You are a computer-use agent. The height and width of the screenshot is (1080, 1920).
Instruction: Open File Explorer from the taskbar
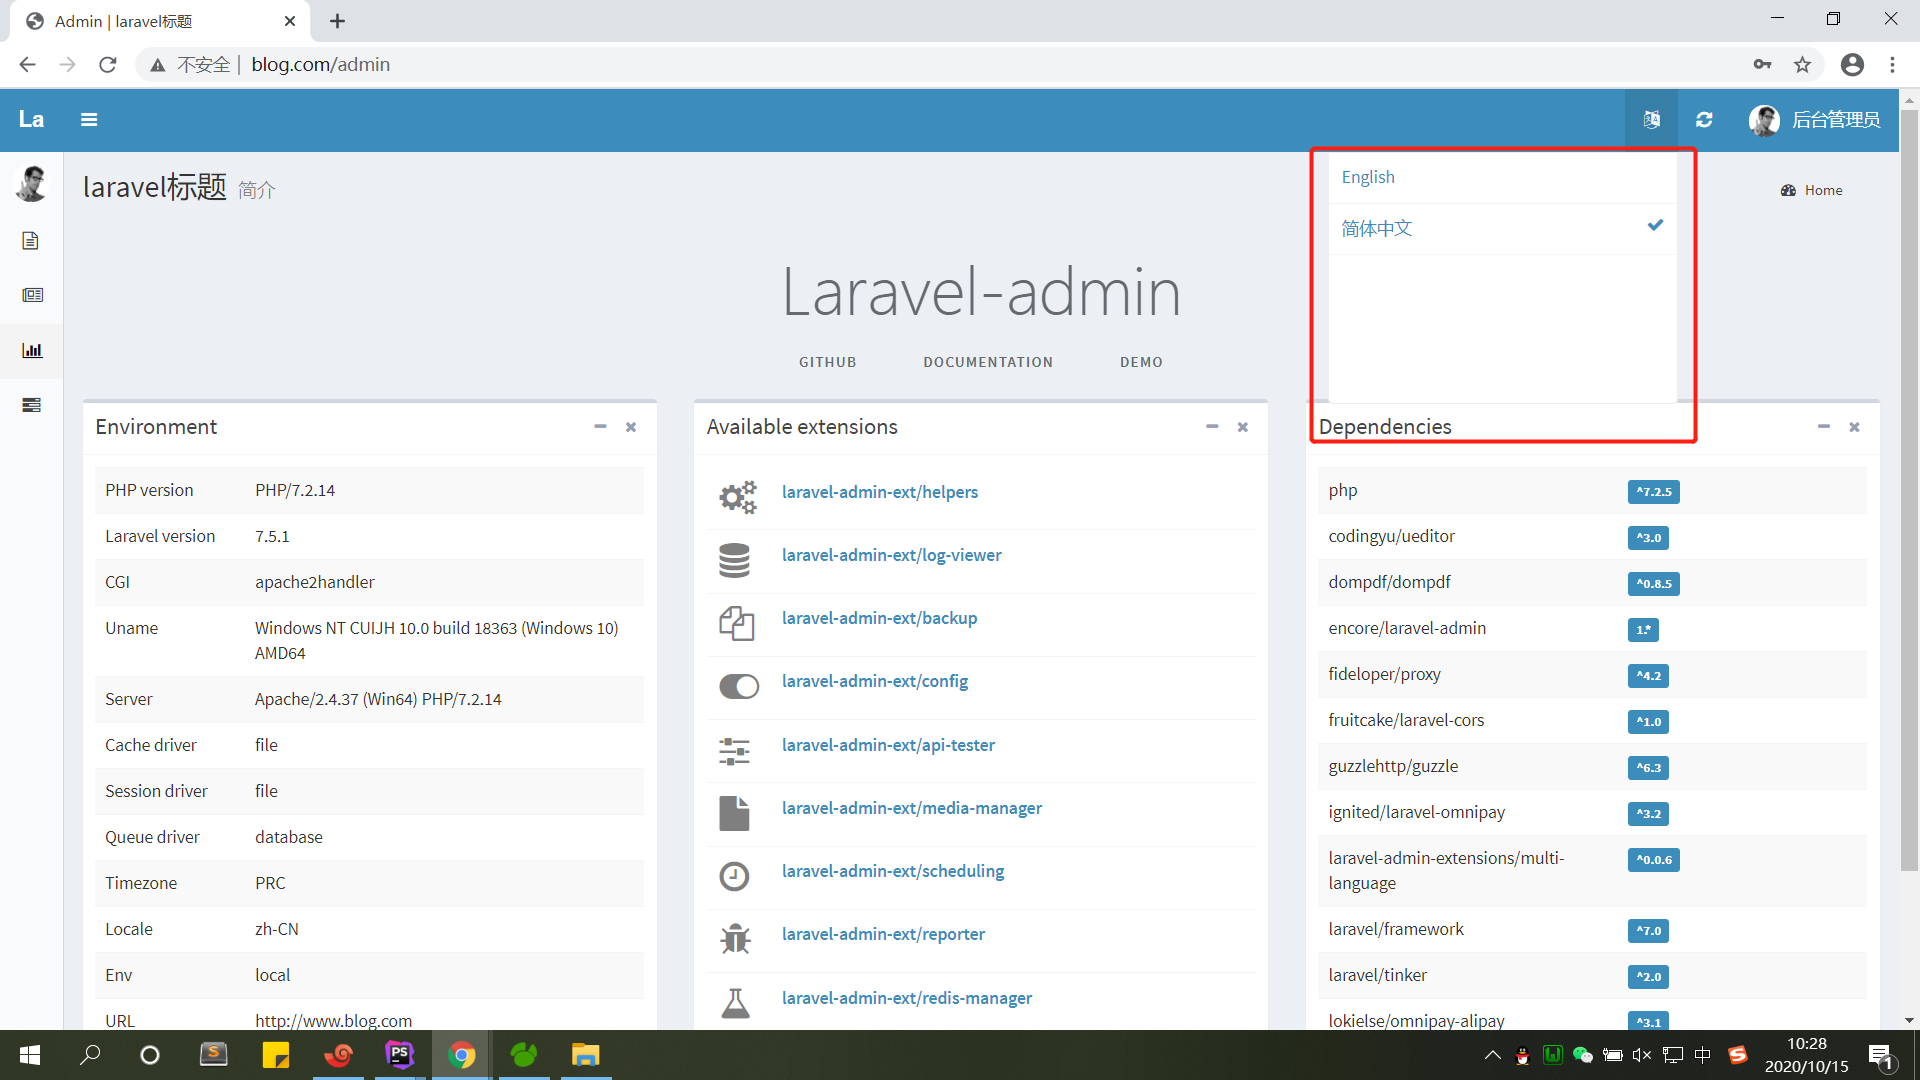[585, 1055]
